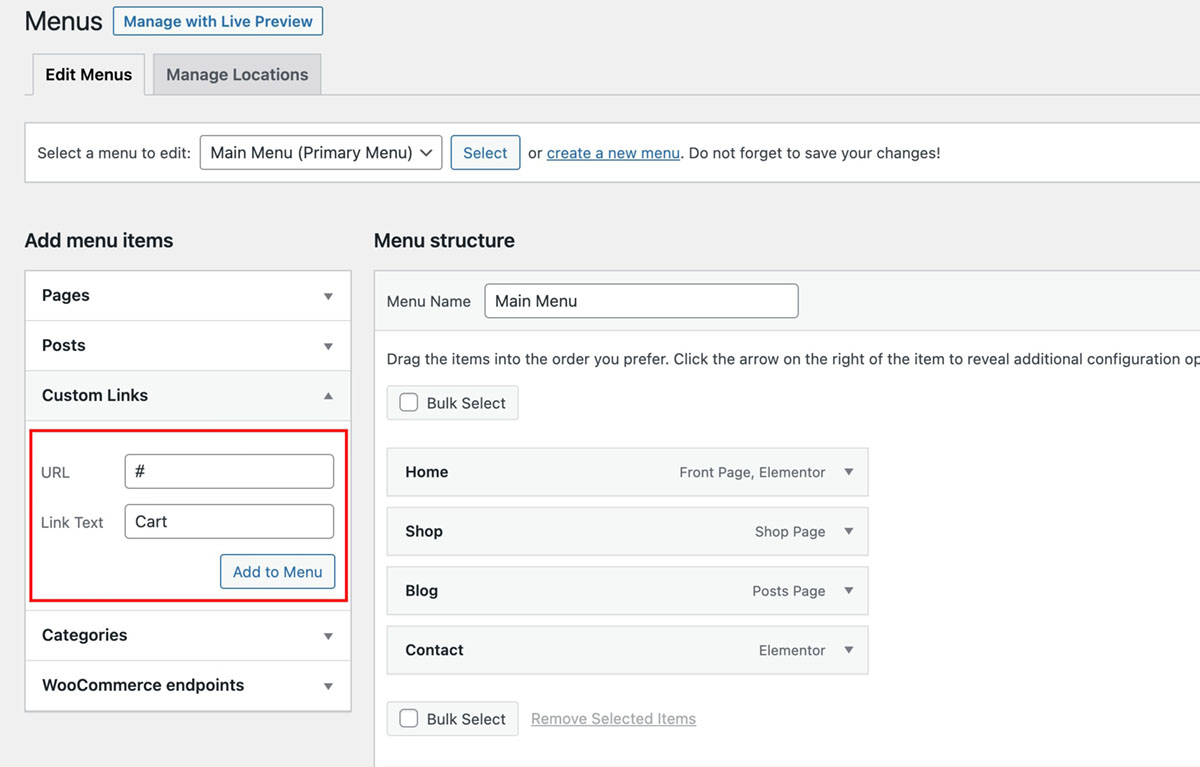Collapse the Custom Links section arrow
Image resolution: width=1200 pixels, height=767 pixels.
click(x=328, y=396)
